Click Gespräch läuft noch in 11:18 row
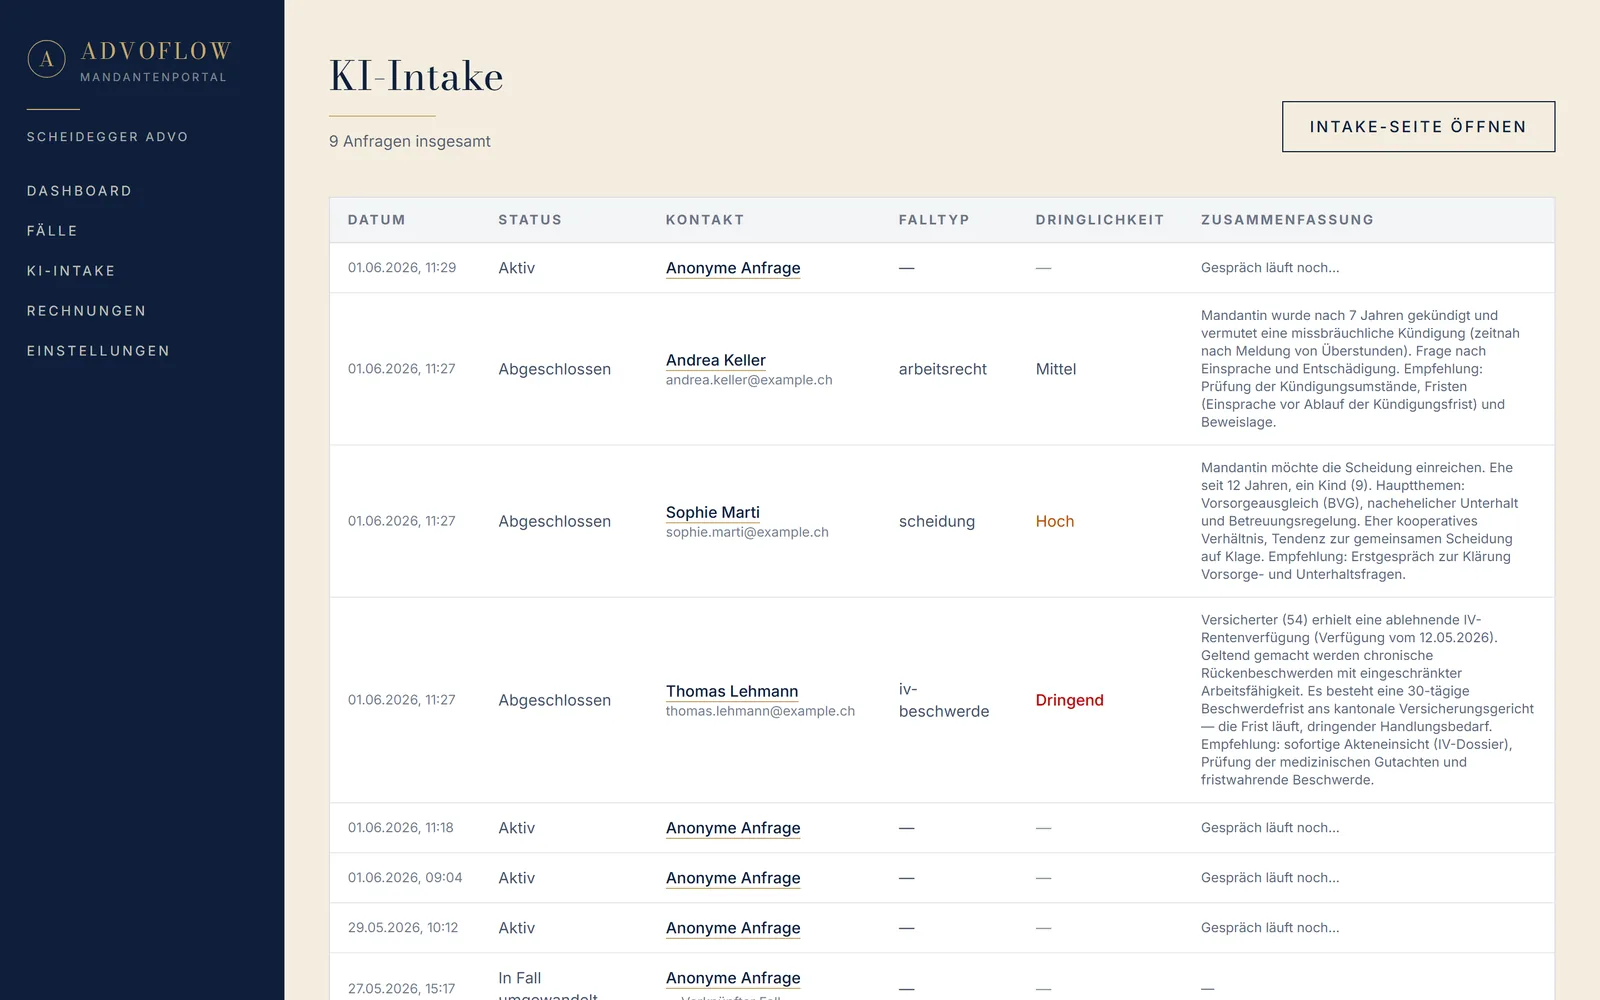The image size is (1600, 1000). tap(1270, 828)
